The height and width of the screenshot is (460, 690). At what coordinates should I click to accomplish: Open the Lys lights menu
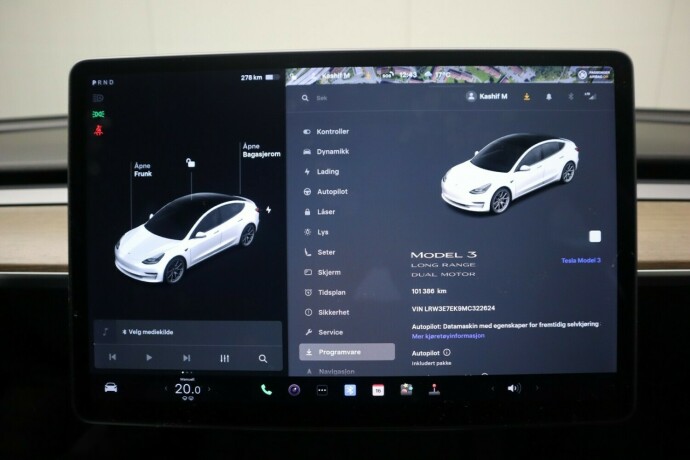[x=316, y=232]
